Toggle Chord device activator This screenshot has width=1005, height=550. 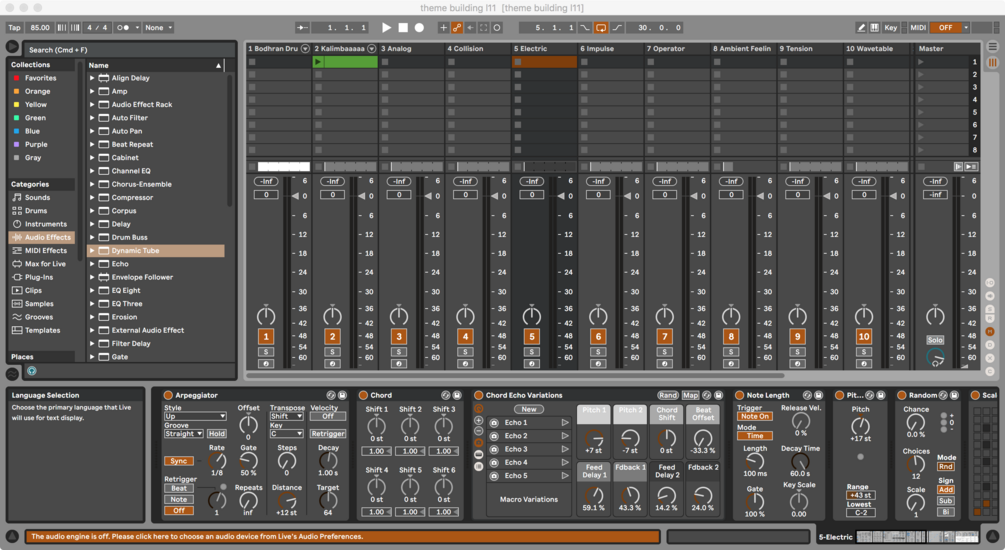click(363, 396)
